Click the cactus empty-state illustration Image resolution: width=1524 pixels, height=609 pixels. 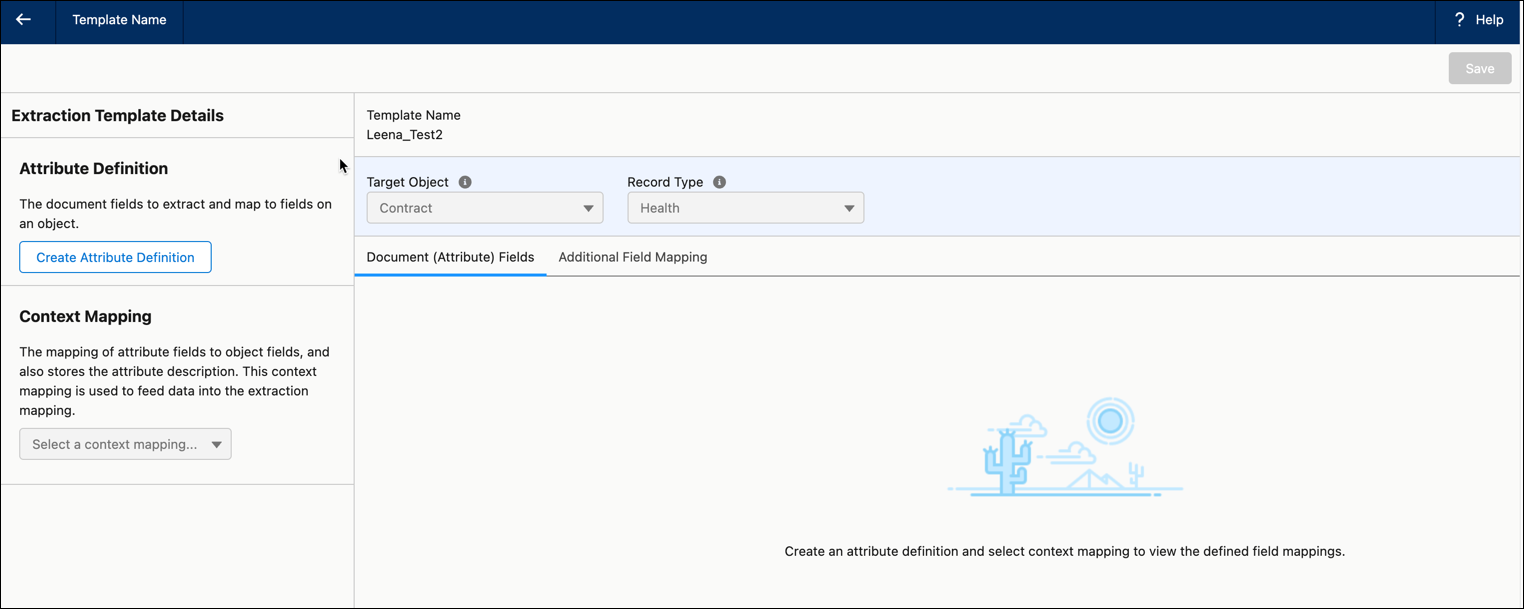tap(1064, 448)
